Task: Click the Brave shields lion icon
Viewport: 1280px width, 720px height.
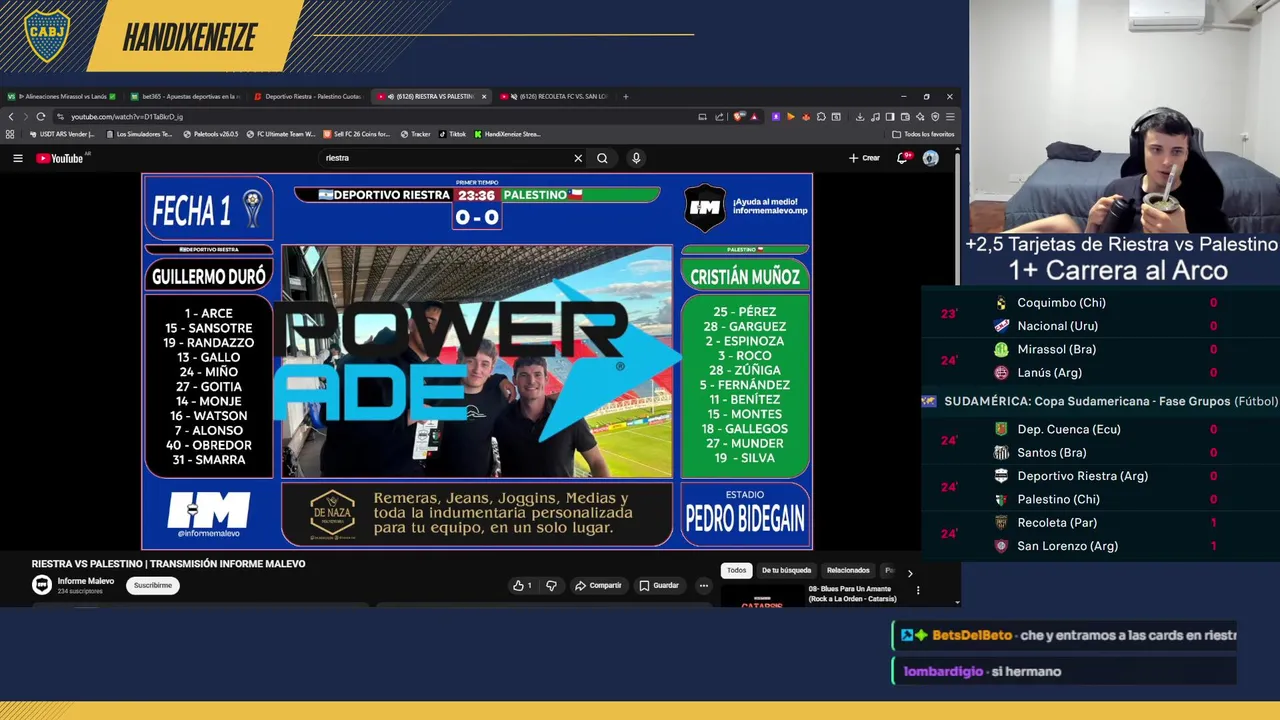Action: pos(739,116)
